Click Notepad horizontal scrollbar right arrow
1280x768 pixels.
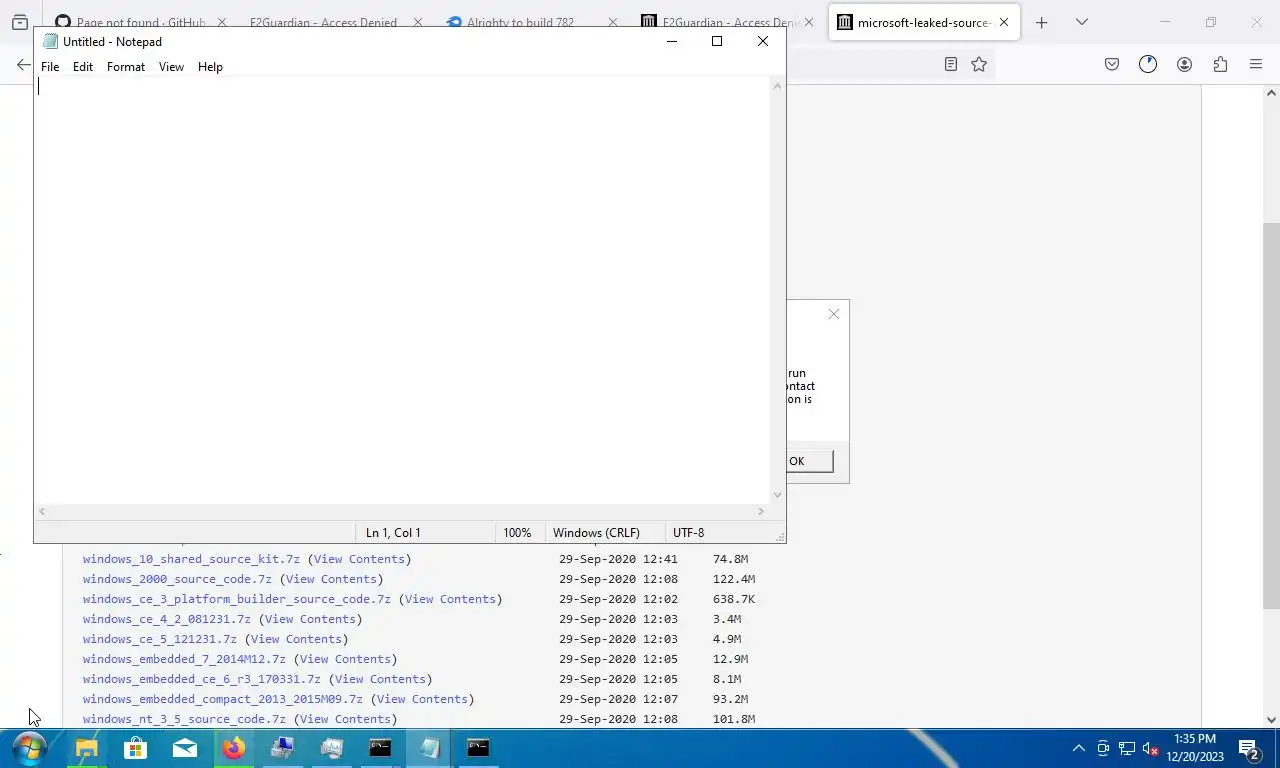coord(761,511)
